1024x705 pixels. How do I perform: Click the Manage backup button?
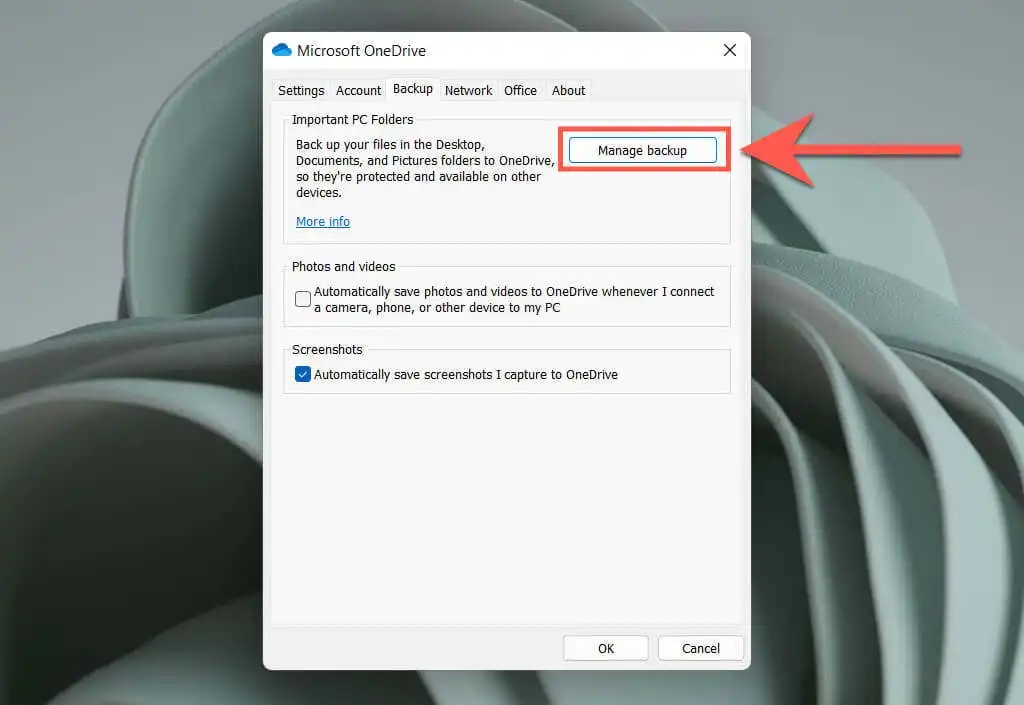(643, 150)
